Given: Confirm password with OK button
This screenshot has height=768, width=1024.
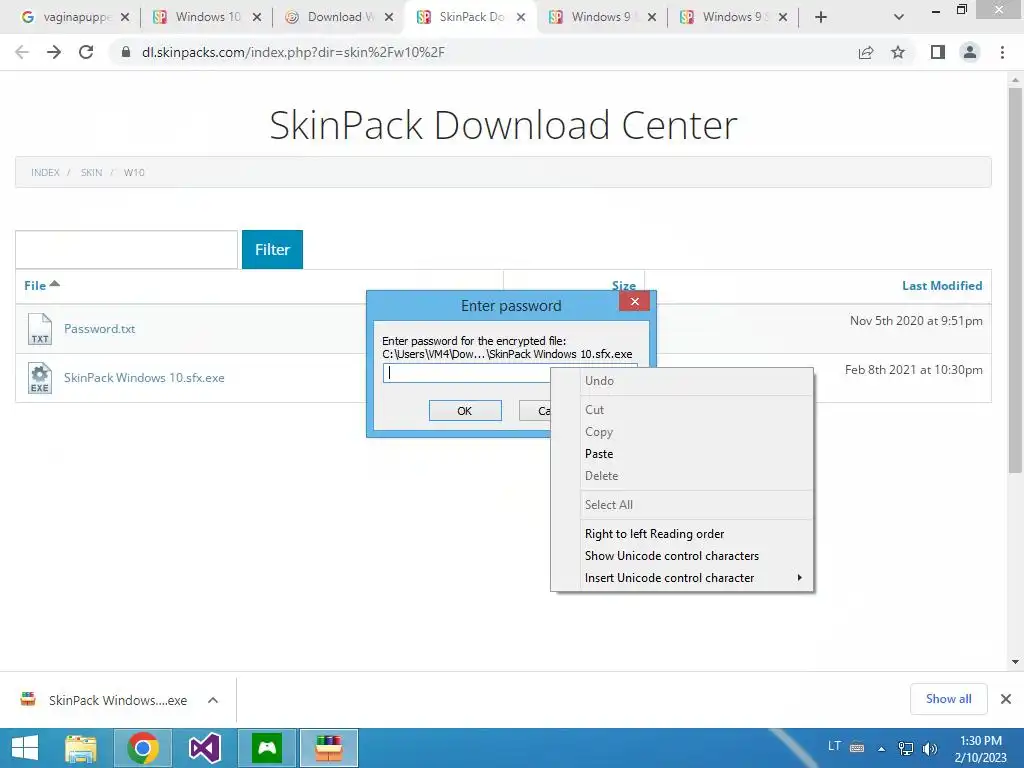Looking at the screenshot, I should click(x=465, y=411).
